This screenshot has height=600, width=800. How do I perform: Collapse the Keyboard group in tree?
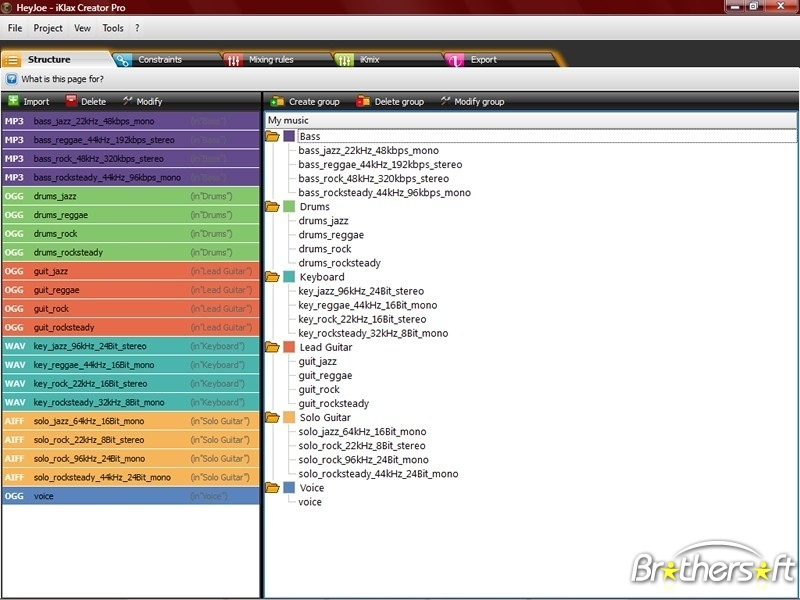coord(272,277)
